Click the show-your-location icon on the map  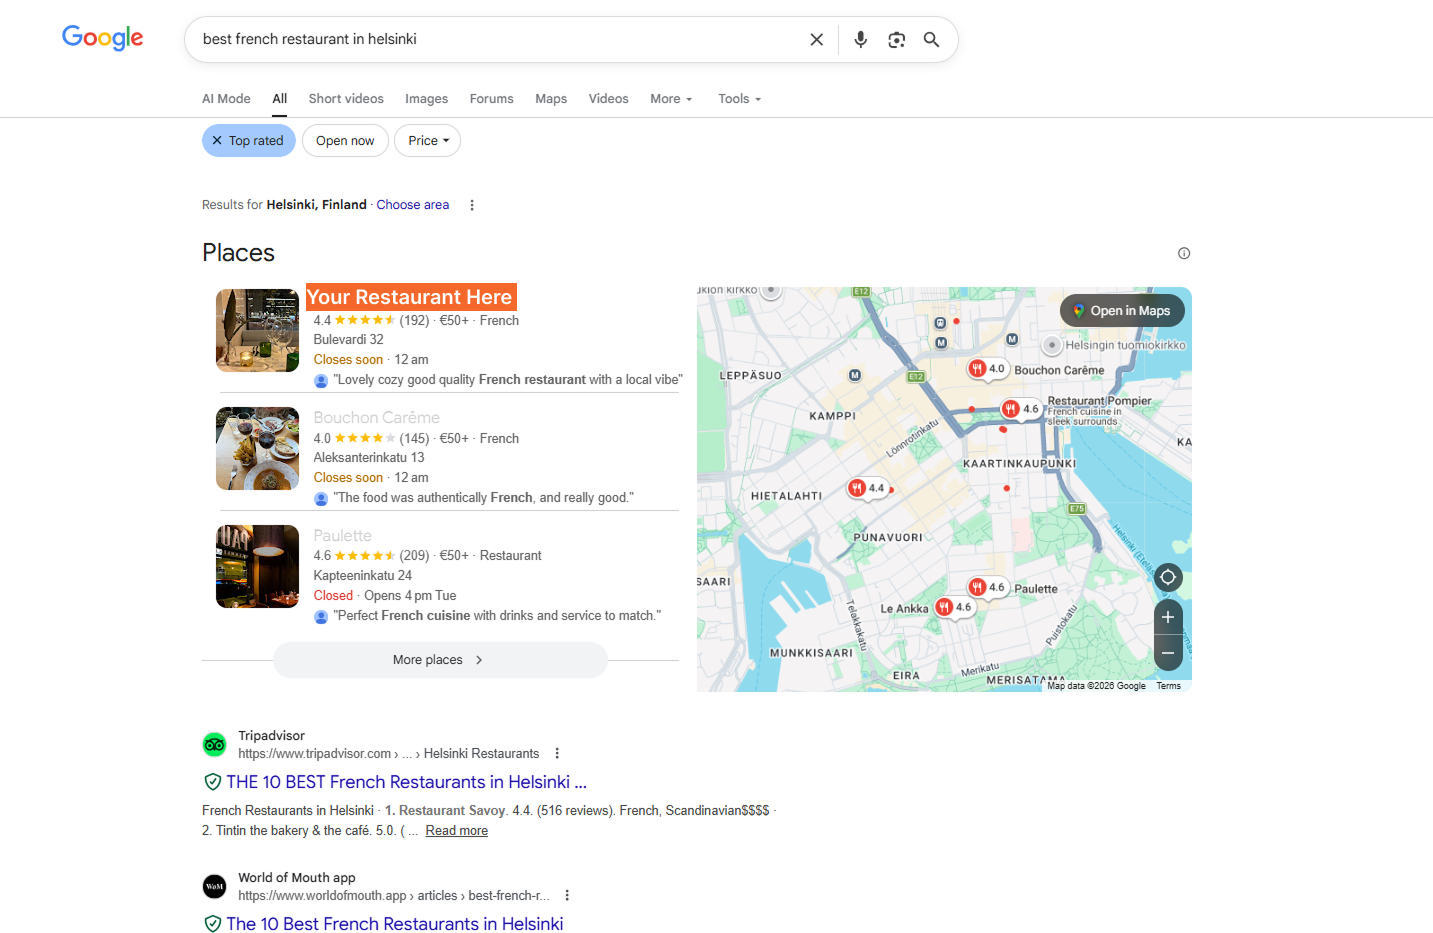click(x=1167, y=576)
